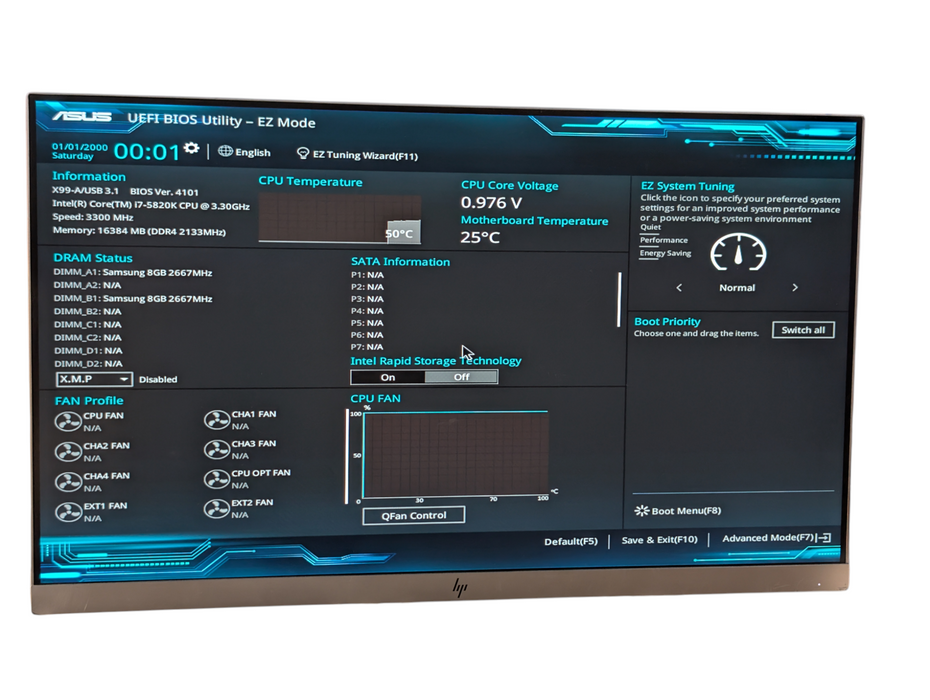This screenshot has width=930, height=700.
Task: Open Boot Menu(F8)
Action: [x=678, y=511]
